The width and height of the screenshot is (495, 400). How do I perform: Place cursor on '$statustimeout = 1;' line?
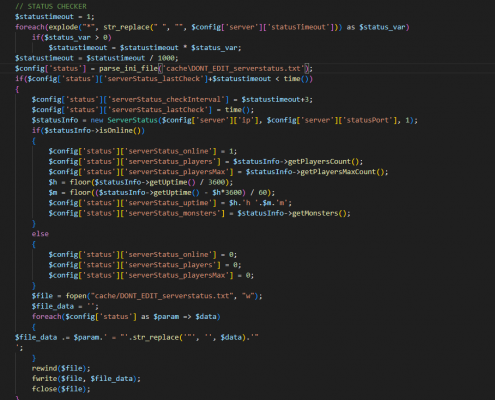tap(55, 17)
